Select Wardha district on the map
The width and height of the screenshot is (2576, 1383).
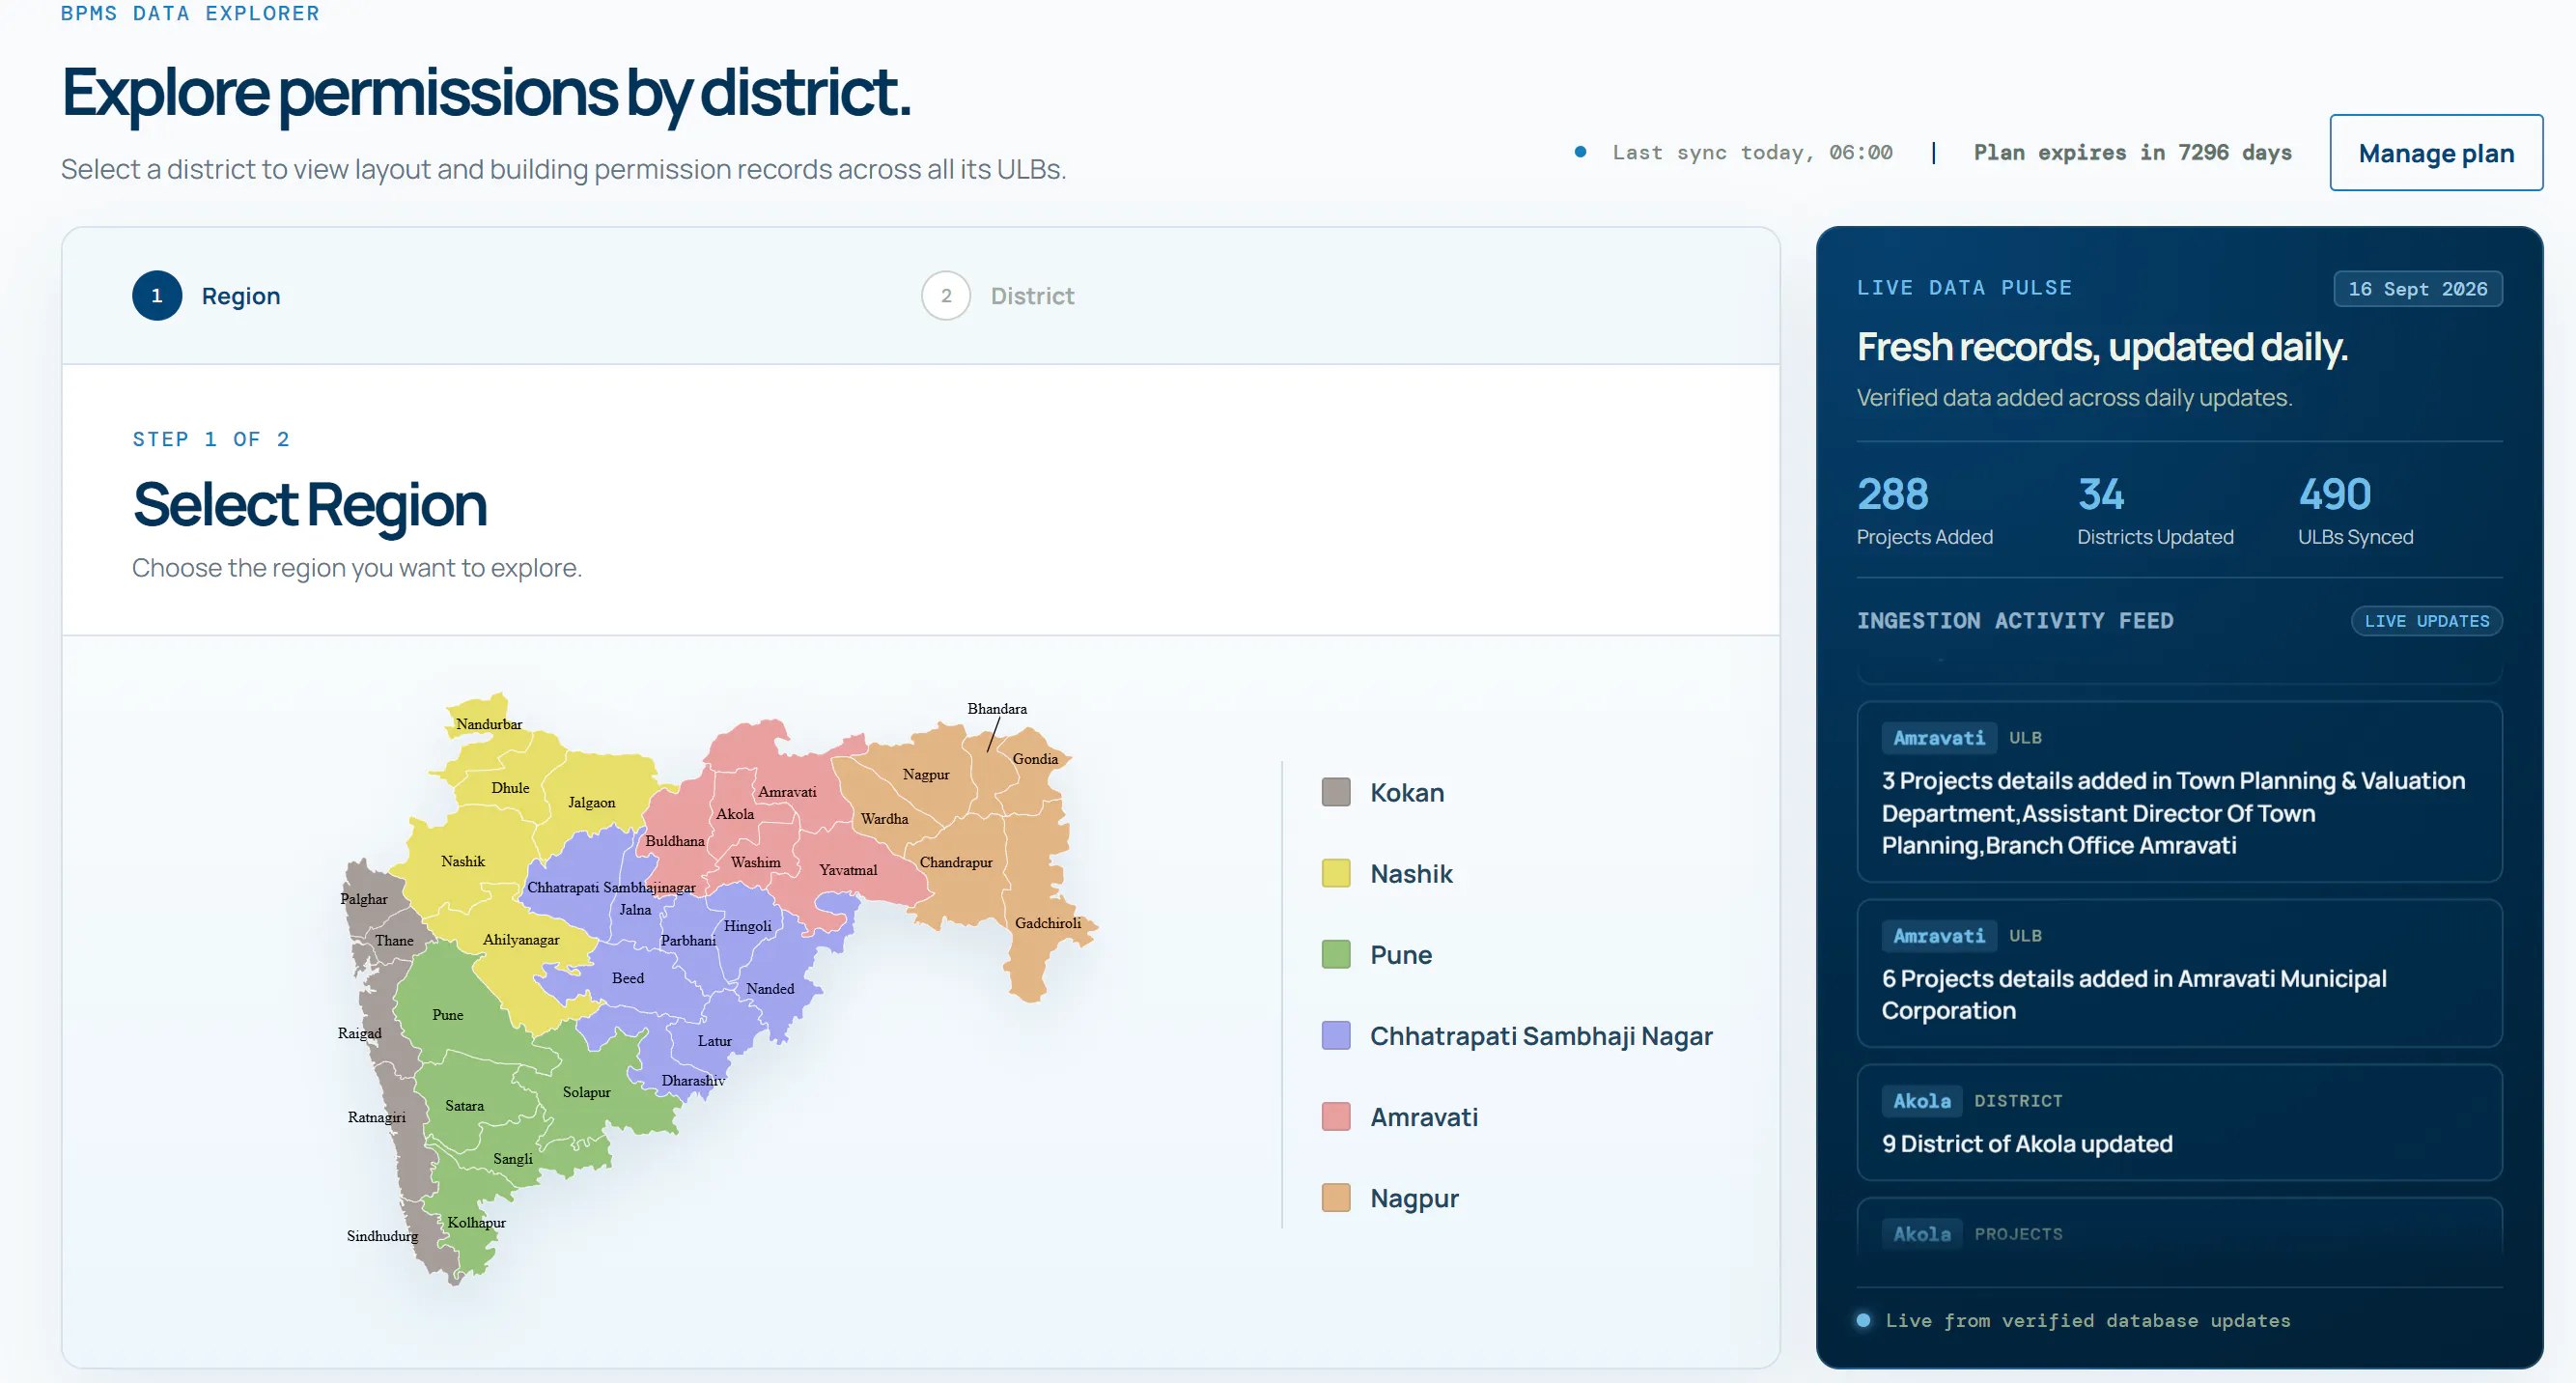coord(885,819)
